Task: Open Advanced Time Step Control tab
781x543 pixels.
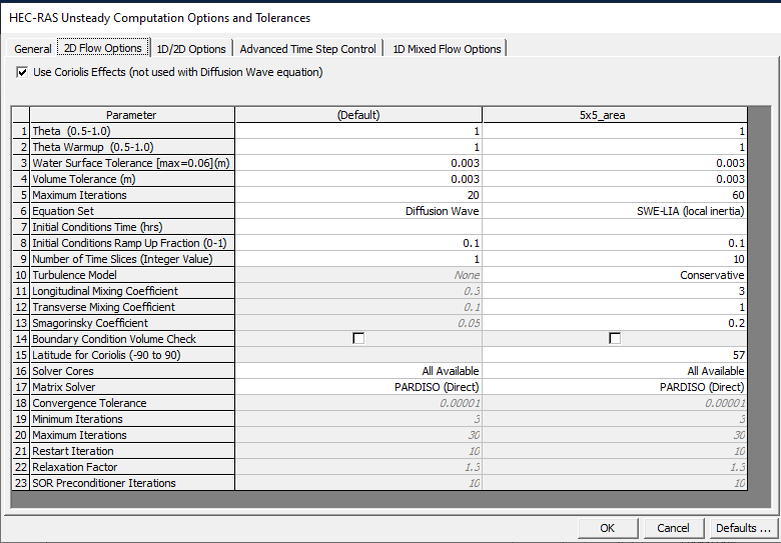Action: 308,49
